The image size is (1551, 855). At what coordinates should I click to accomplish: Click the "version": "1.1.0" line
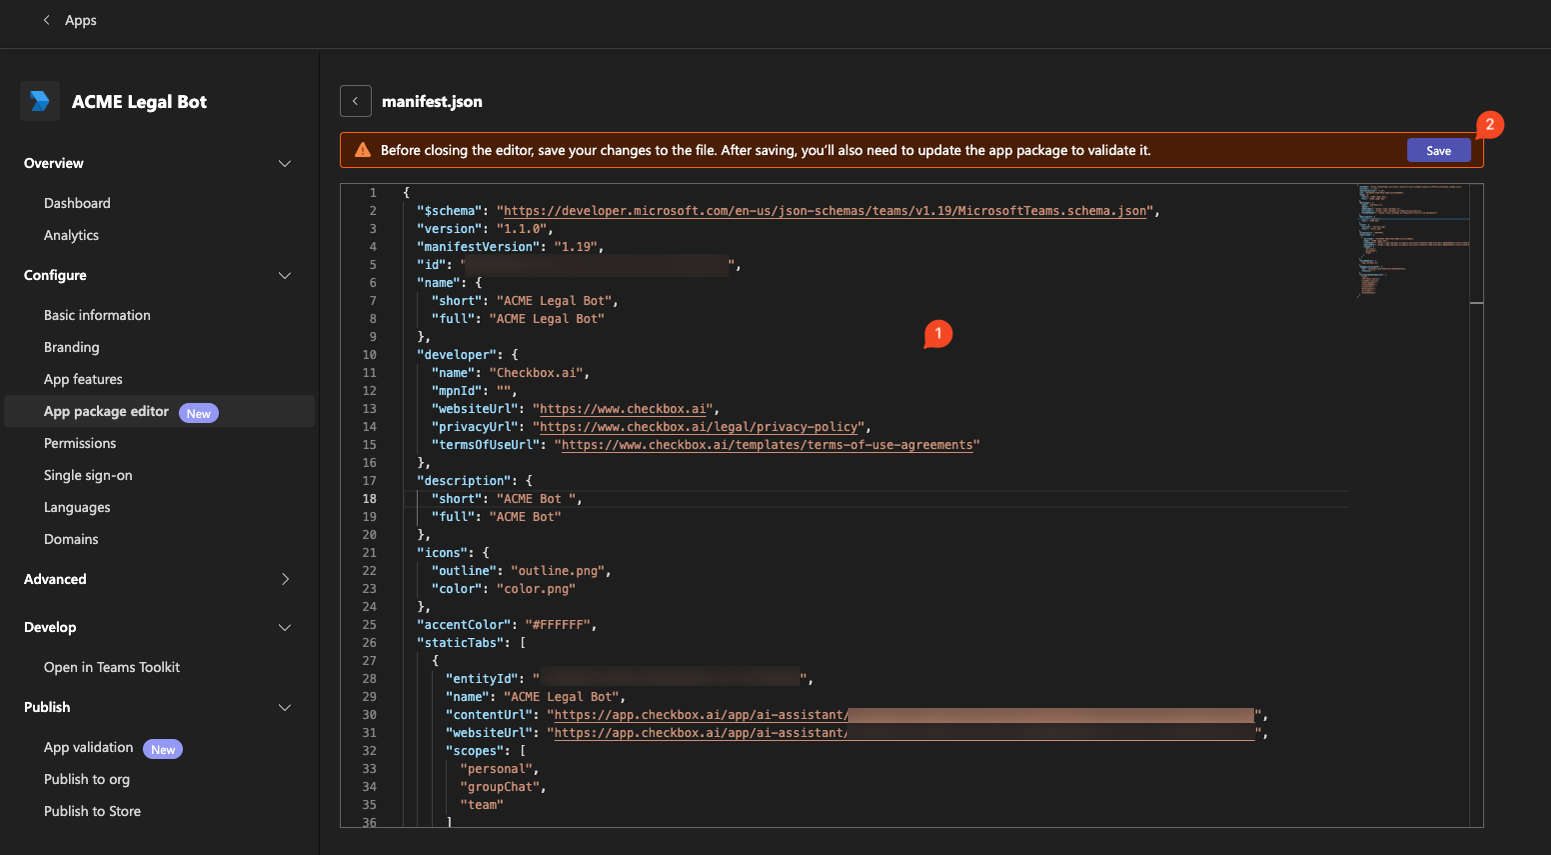tap(485, 229)
